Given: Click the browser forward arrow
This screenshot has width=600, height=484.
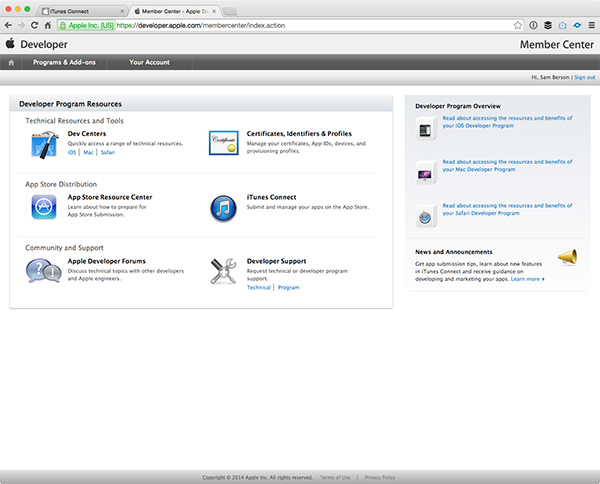Looking at the screenshot, I should click(x=21, y=25).
